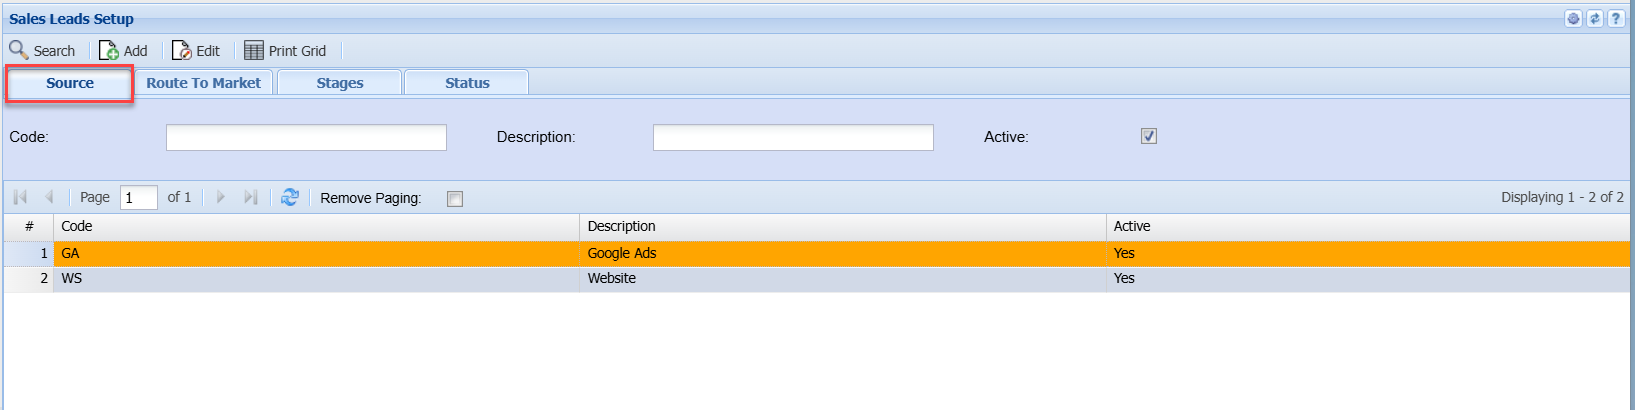Click the Print Grid icon
Image resolution: width=1635 pixels, height=410 pixels.
(x=254, y=51)
